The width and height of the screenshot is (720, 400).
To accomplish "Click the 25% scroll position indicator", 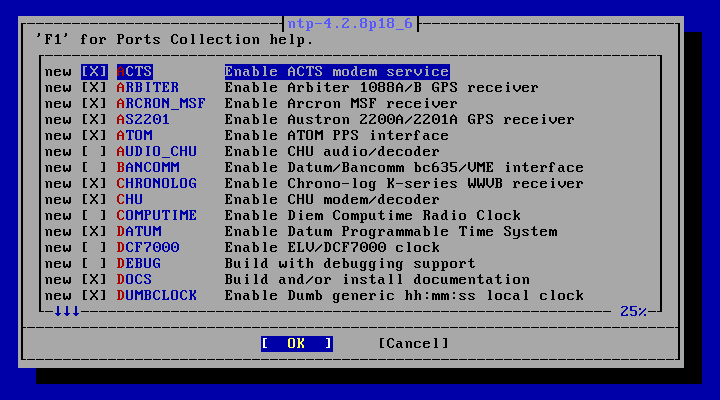I will coord(633,311).
